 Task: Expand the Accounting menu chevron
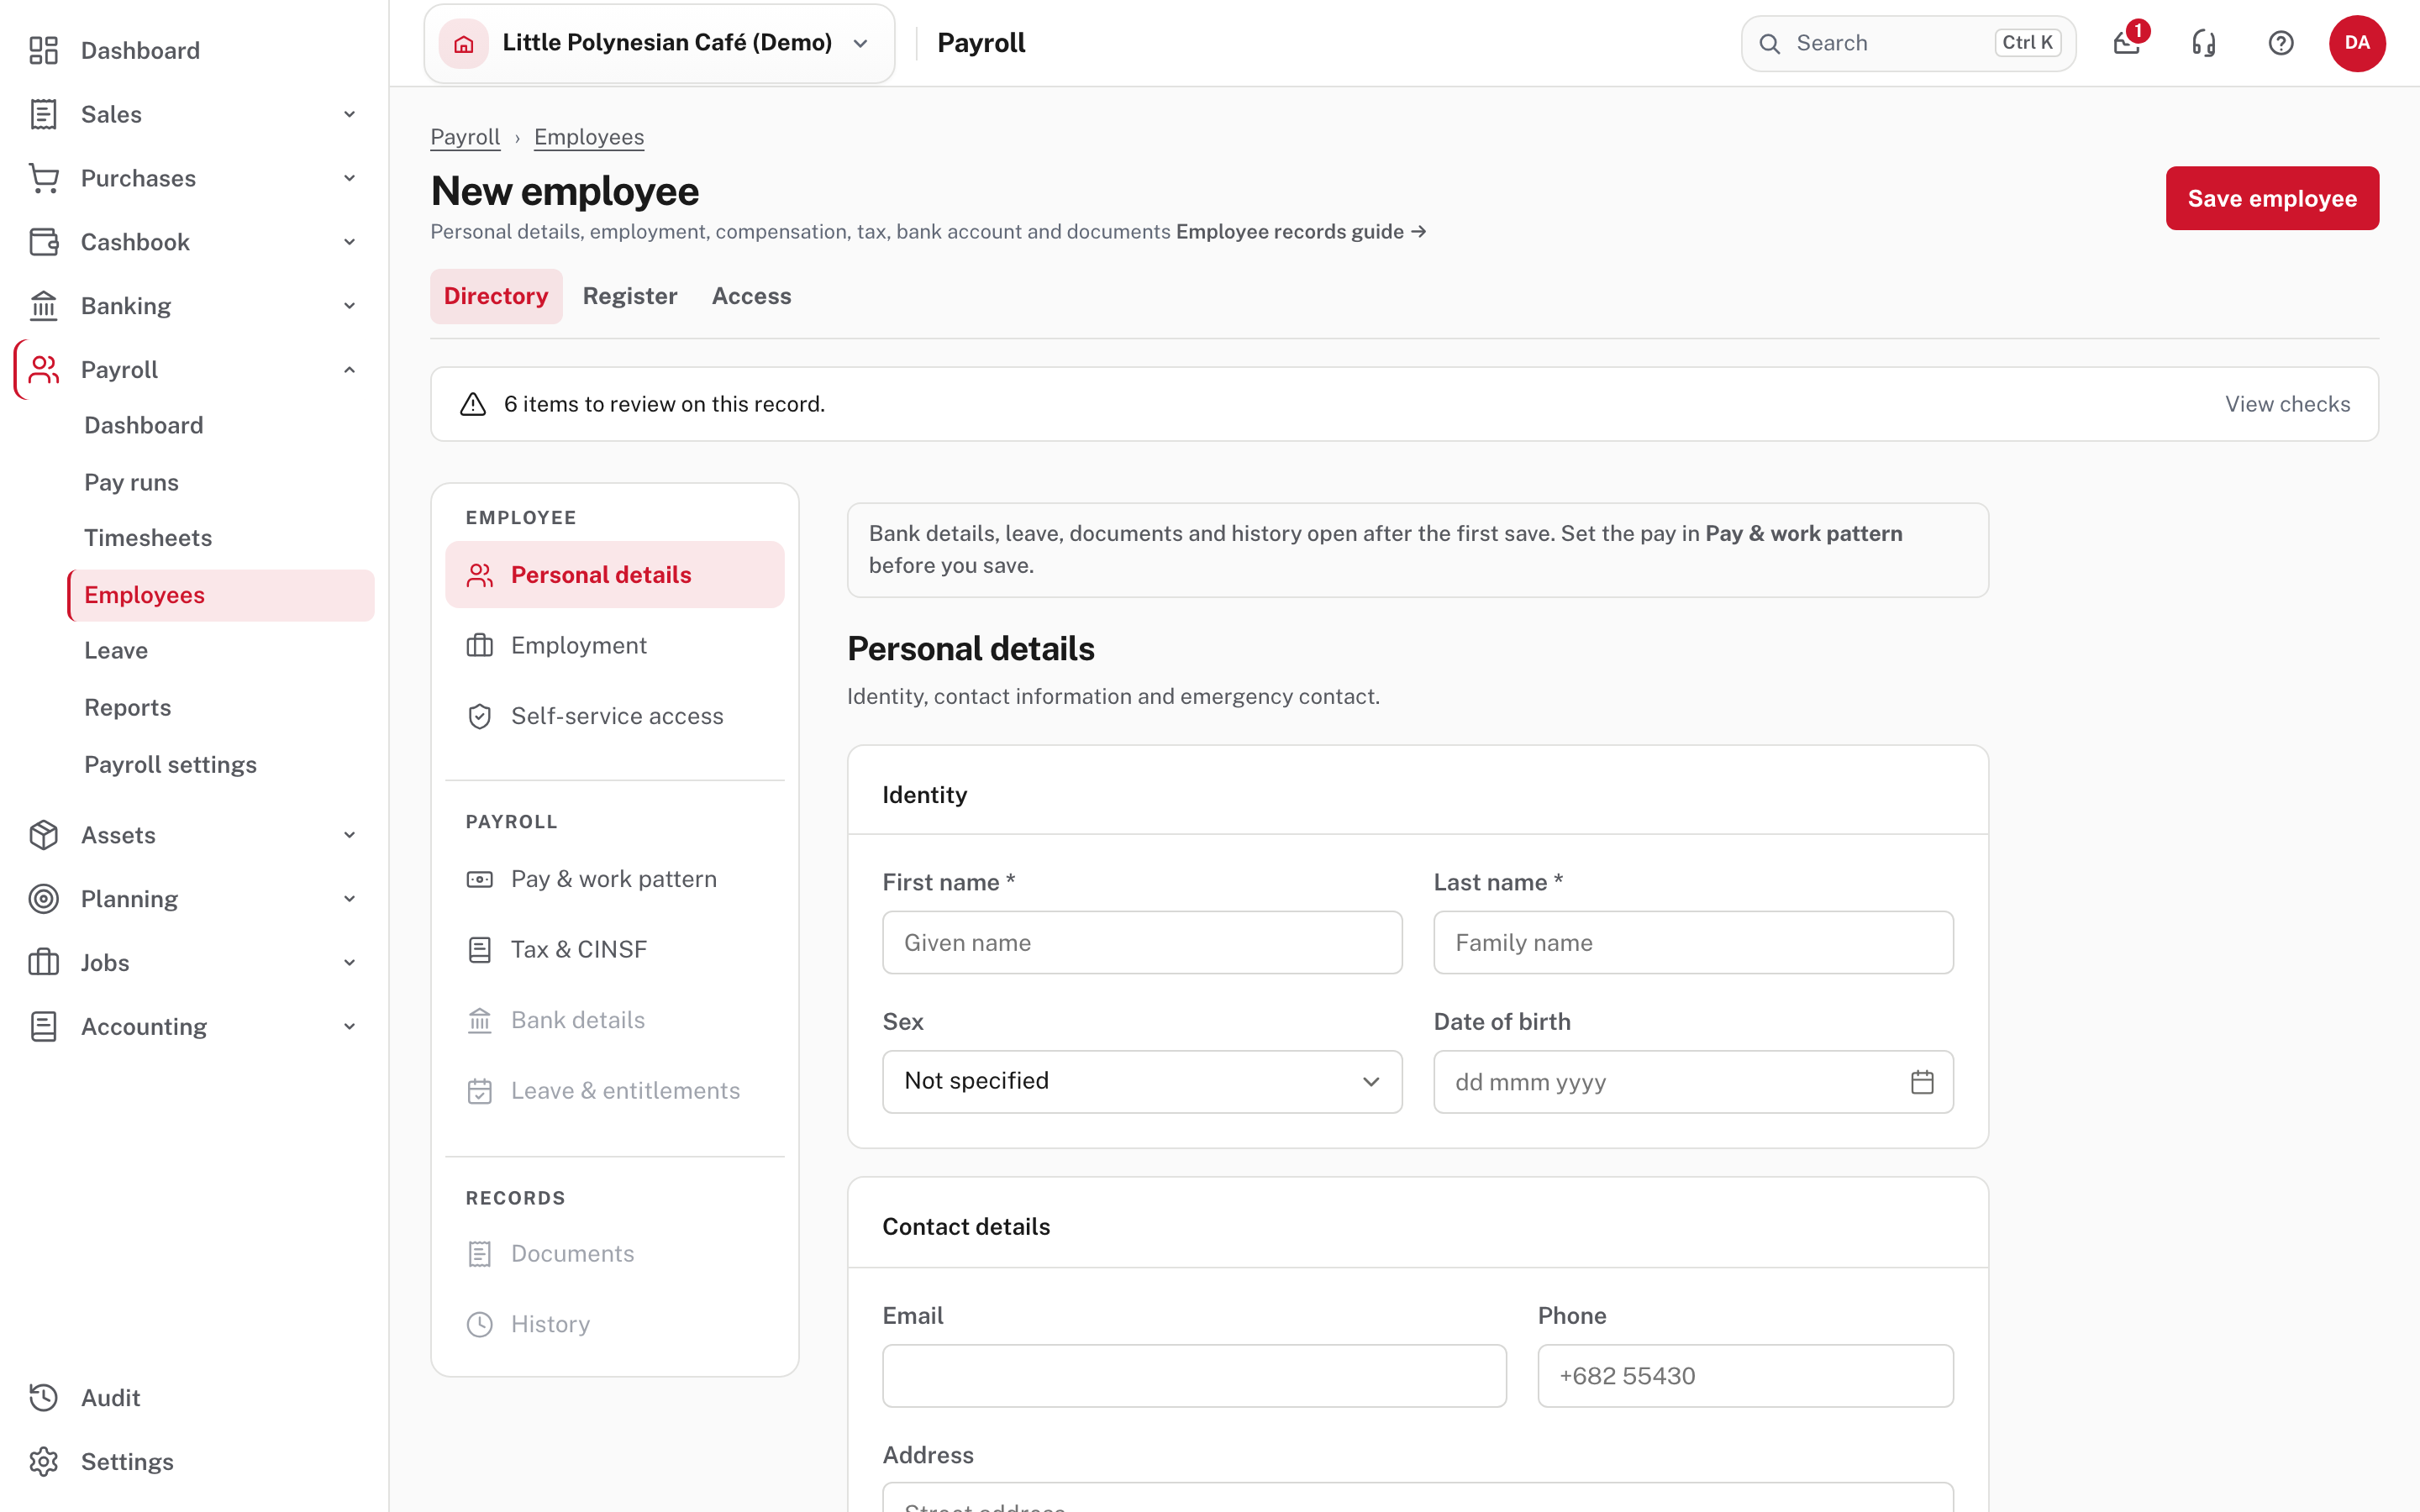click(349, 1026)
